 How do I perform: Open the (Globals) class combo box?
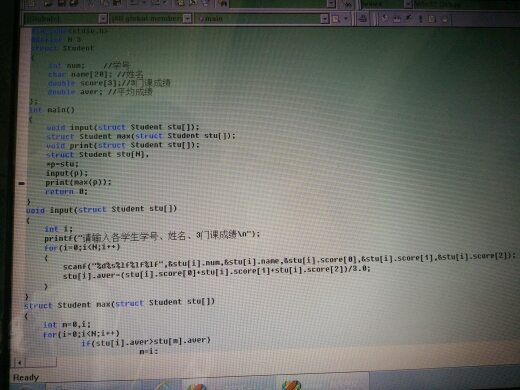pos(65,19)
